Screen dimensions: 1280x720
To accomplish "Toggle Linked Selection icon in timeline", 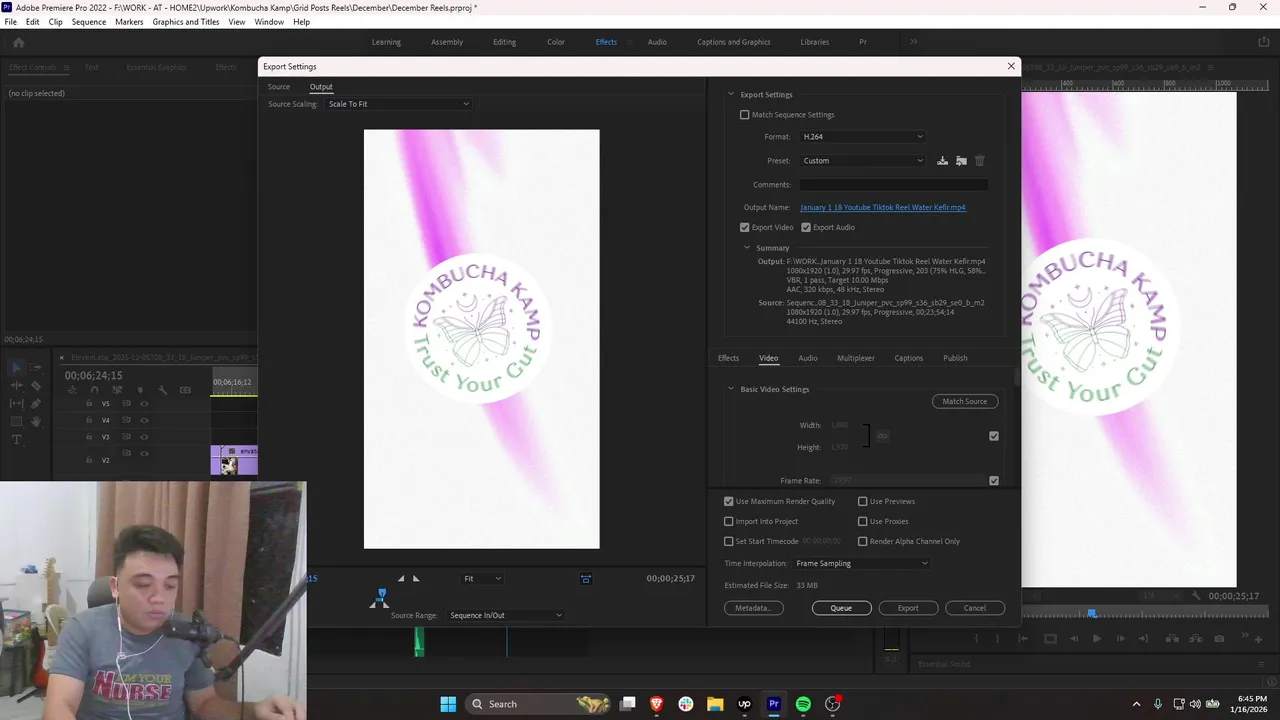I will tap(117, 390).
